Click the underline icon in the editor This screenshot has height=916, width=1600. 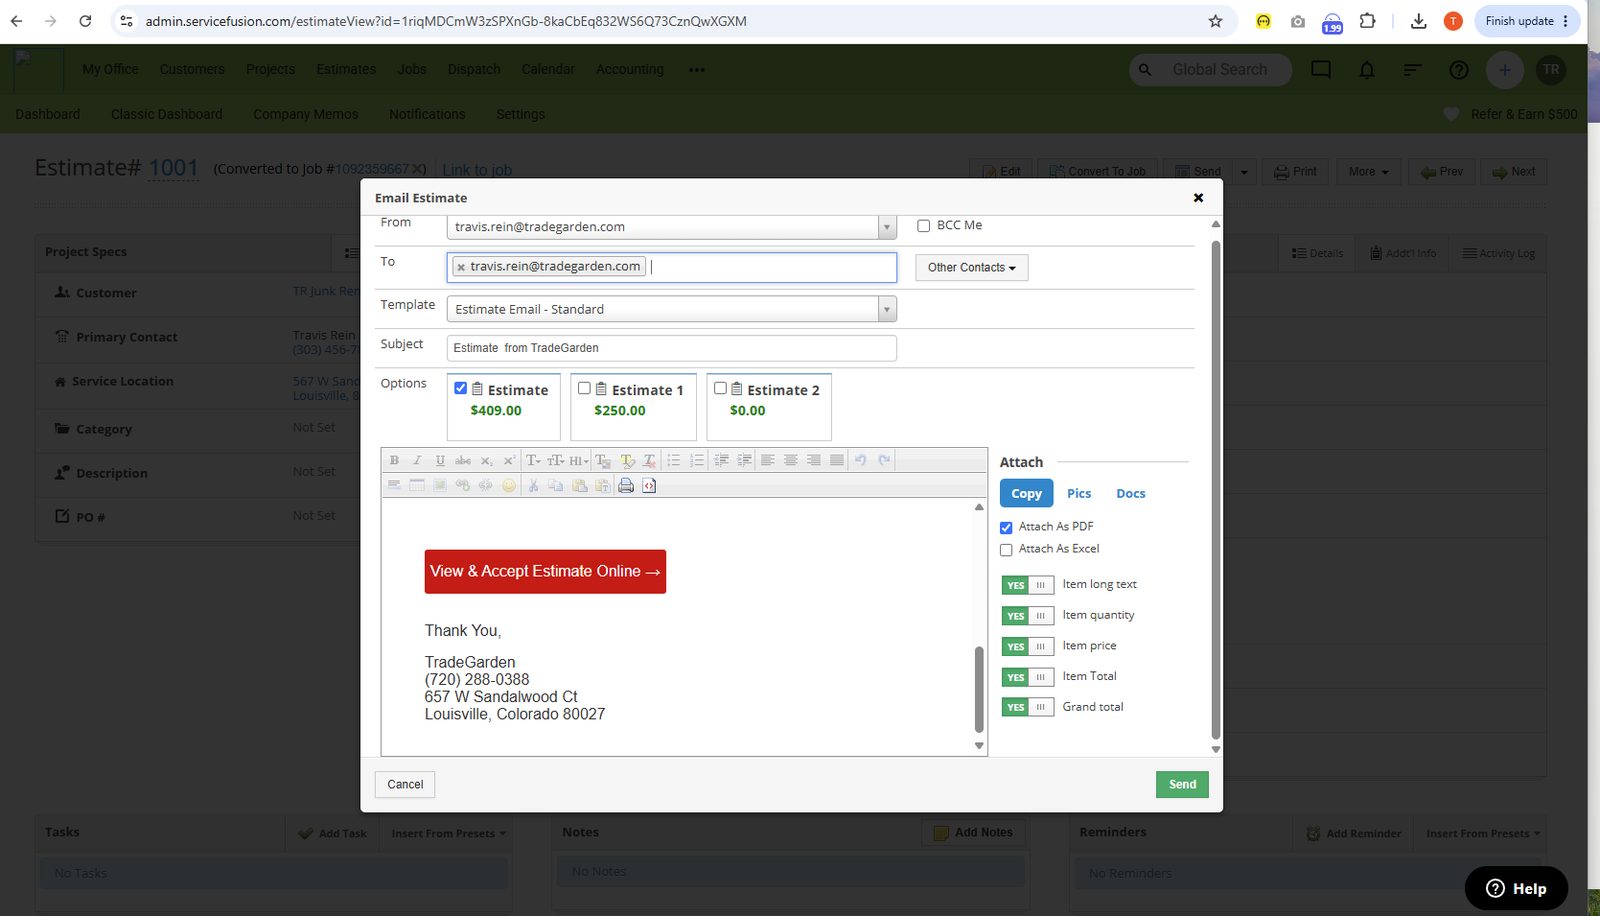440,460
